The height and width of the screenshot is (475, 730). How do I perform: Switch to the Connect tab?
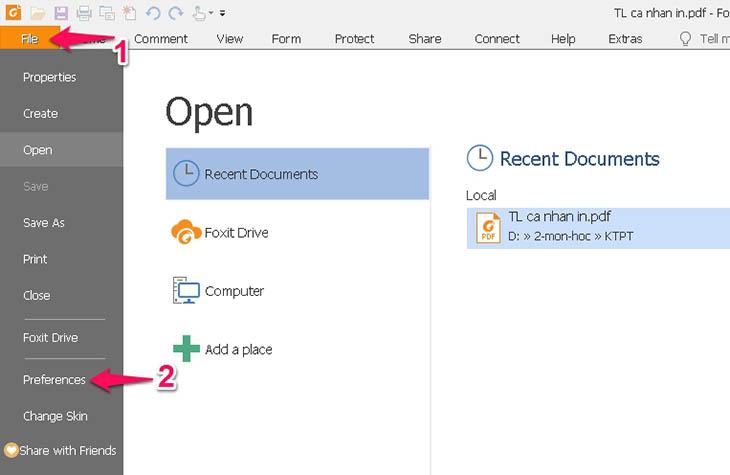497,39
